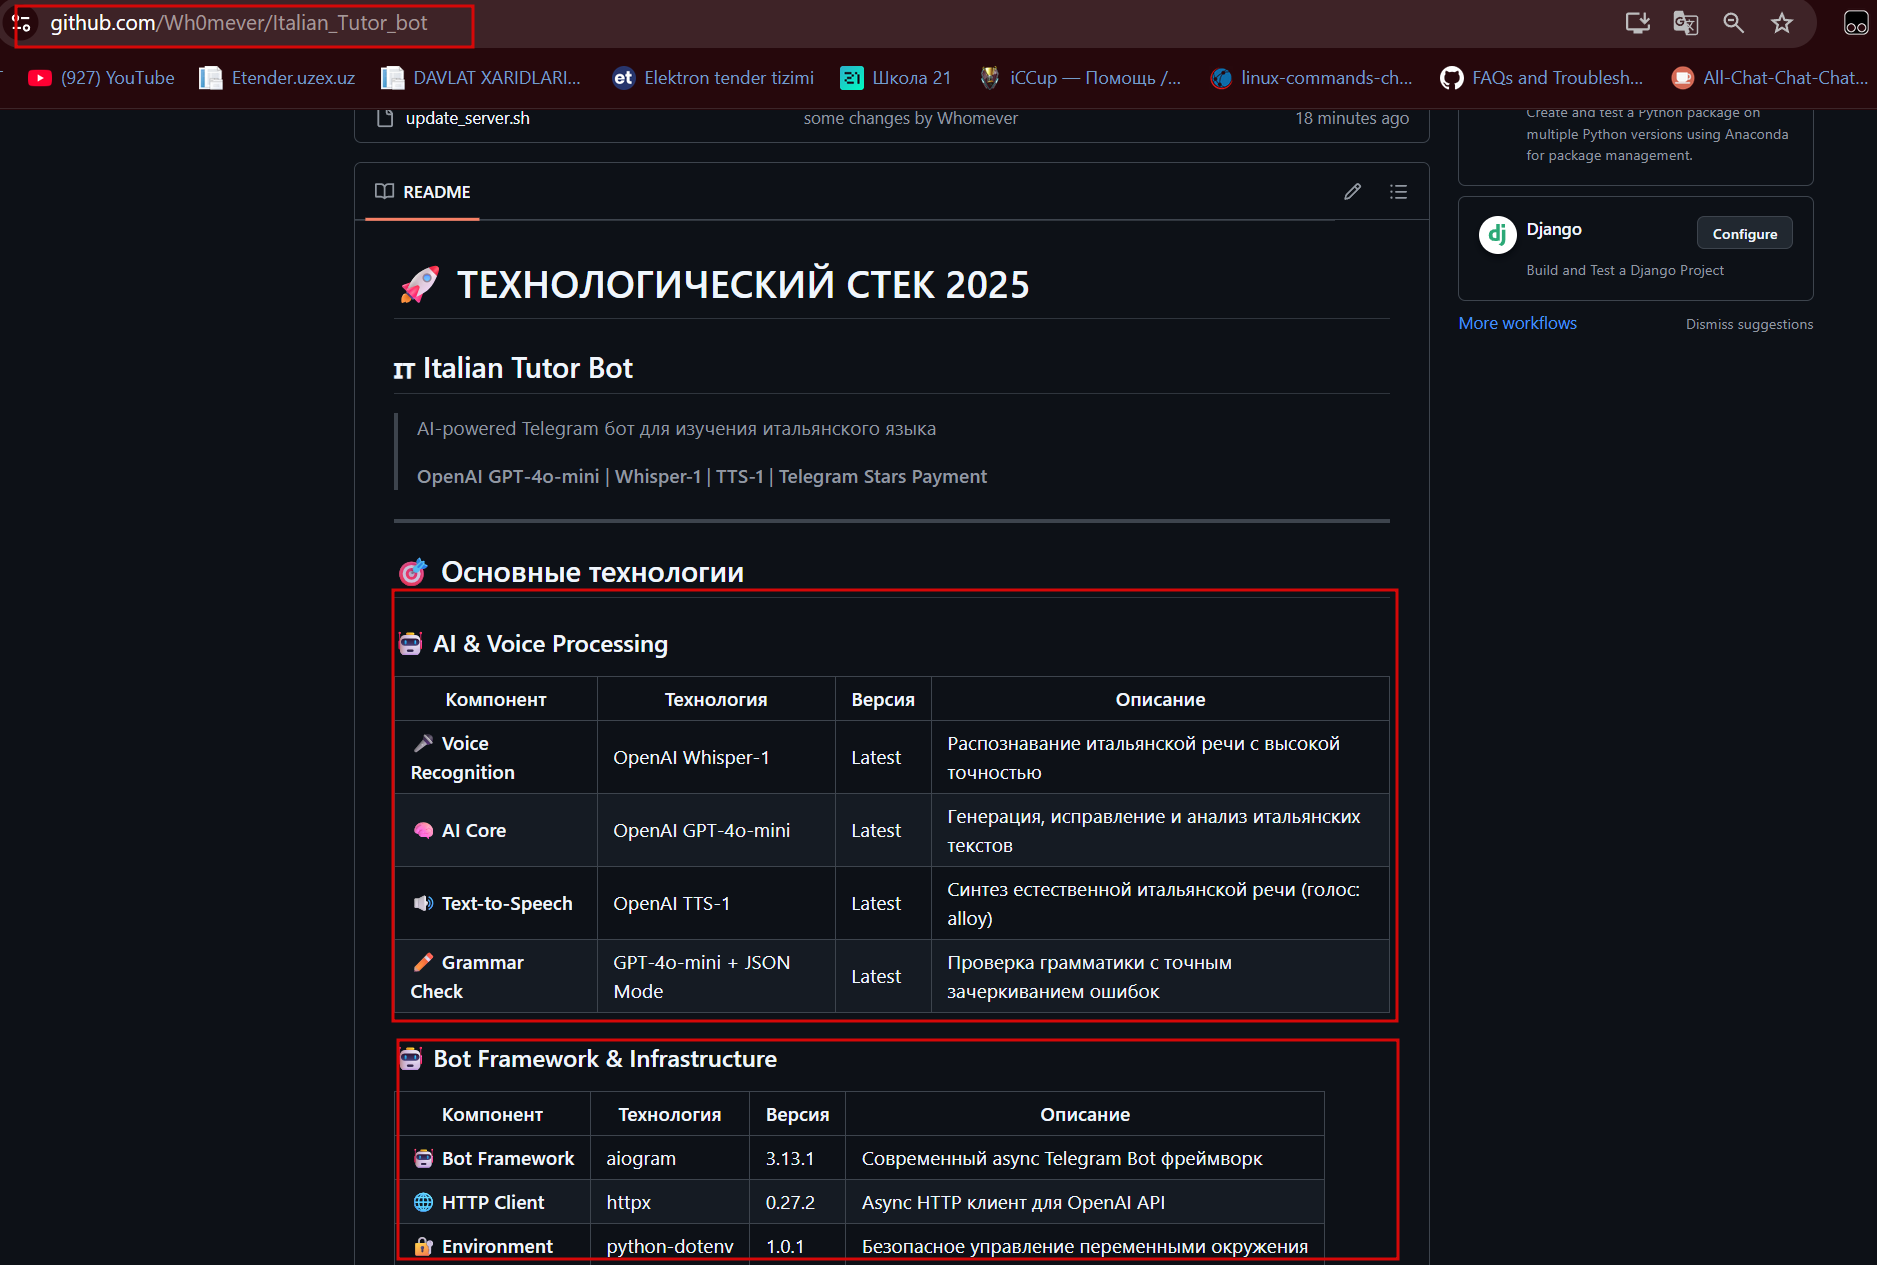Click the Grammar Check table cell
Image resolution: width=1877 pixels, height=1265 pixels.
[496, 976]
